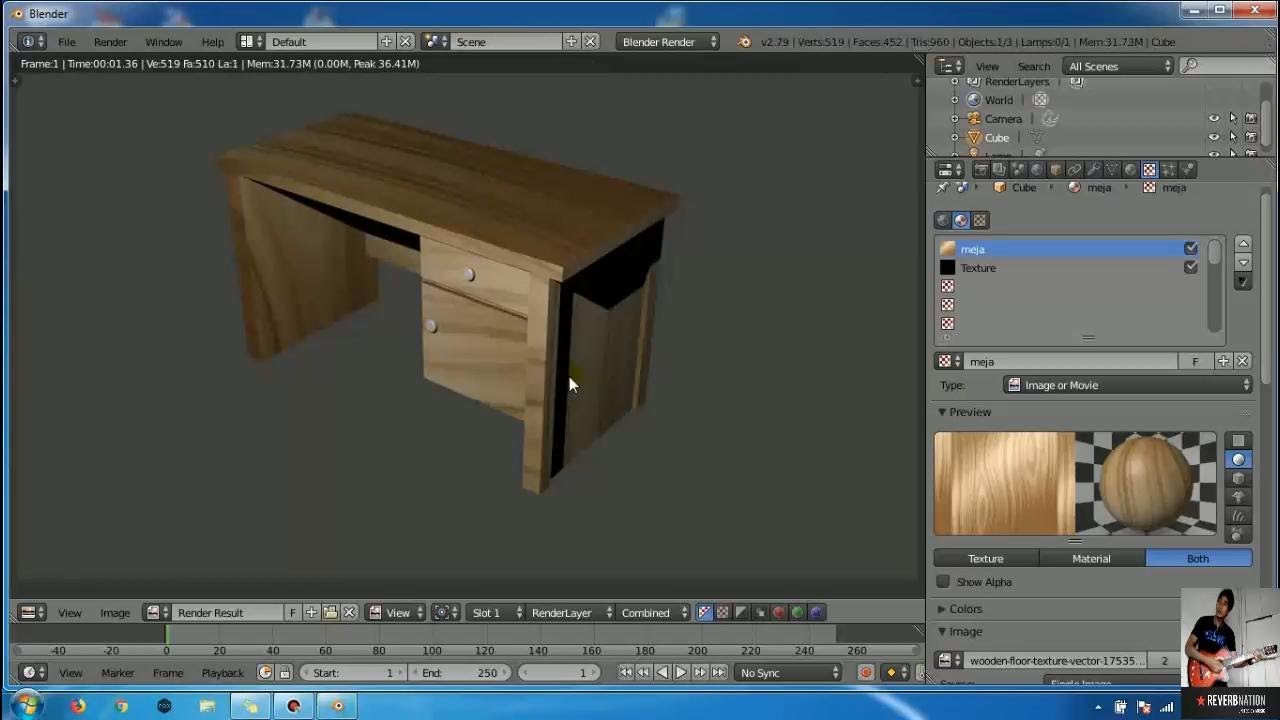
Task: Disable the Texture slot checkbox
Action: [1190, 268]
